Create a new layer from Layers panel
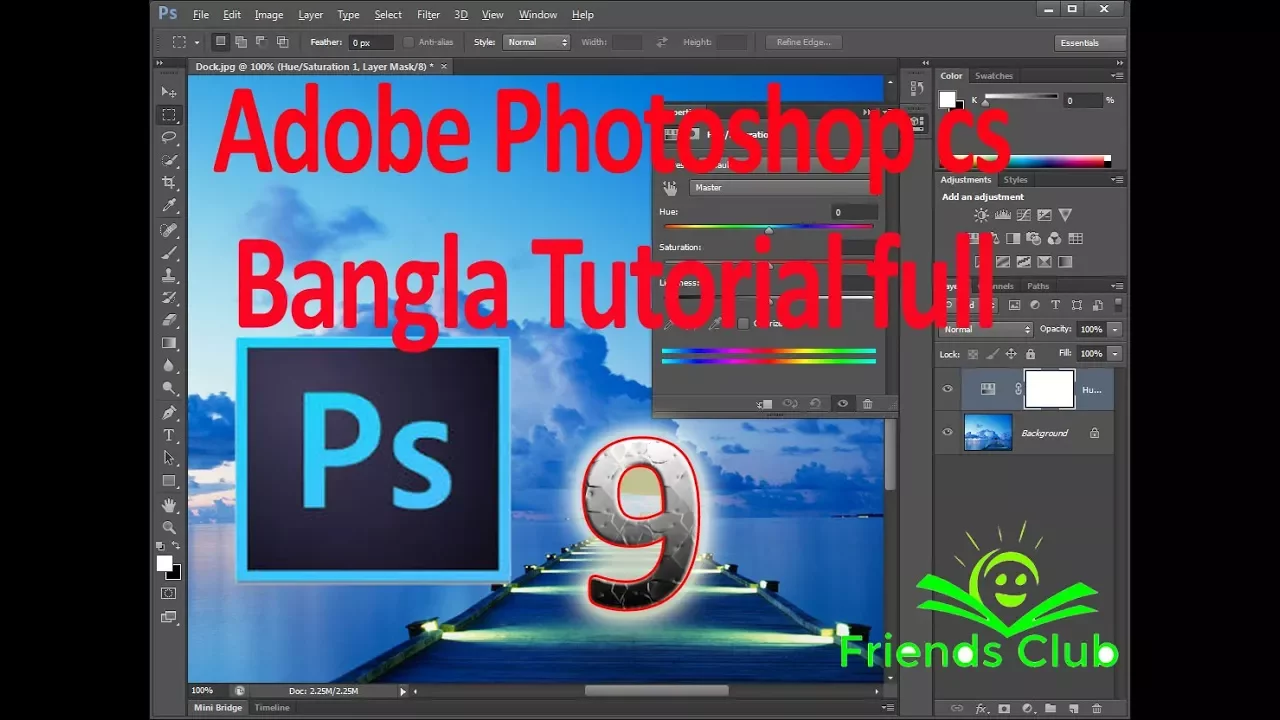Image resolution: width=1280 pixels, height=720 pixels. [x=1073, y=708]
